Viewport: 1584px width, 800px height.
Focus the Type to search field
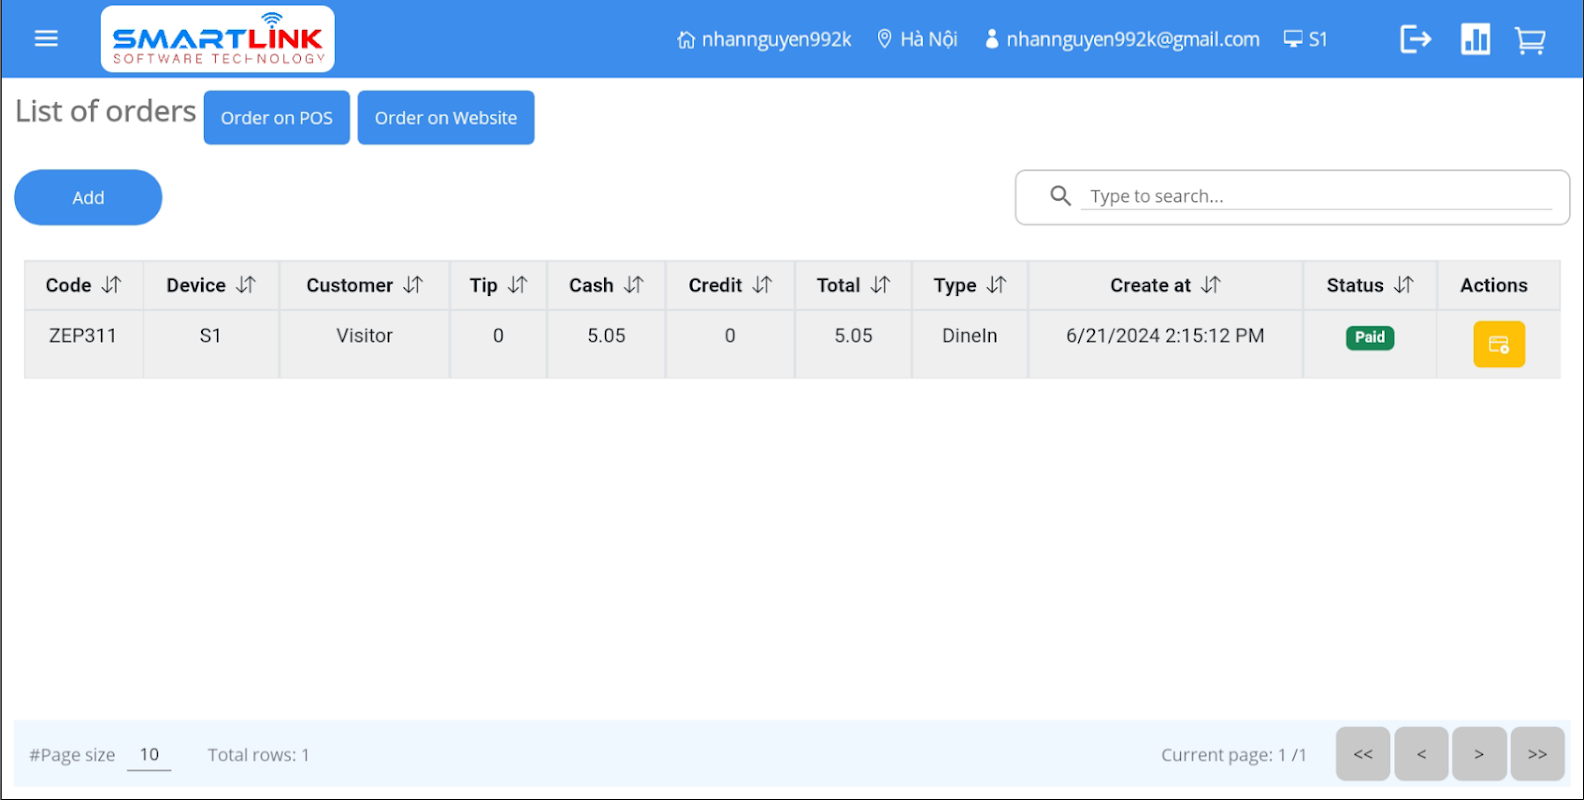click(1316, 196)
